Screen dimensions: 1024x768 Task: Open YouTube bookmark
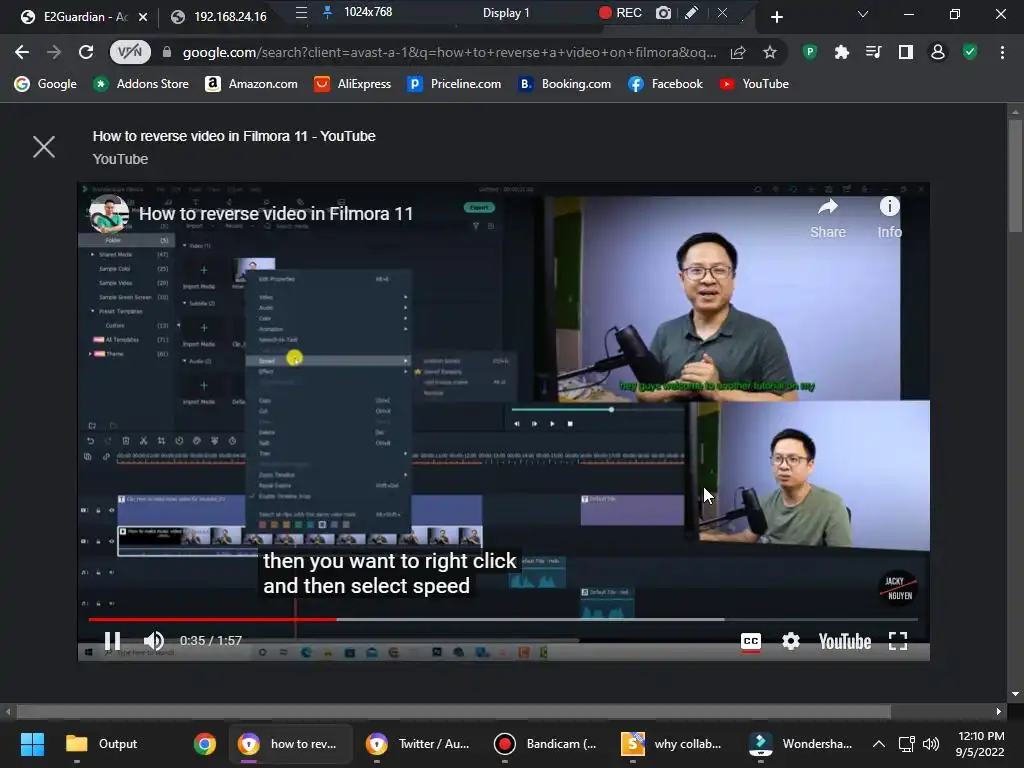754,84
